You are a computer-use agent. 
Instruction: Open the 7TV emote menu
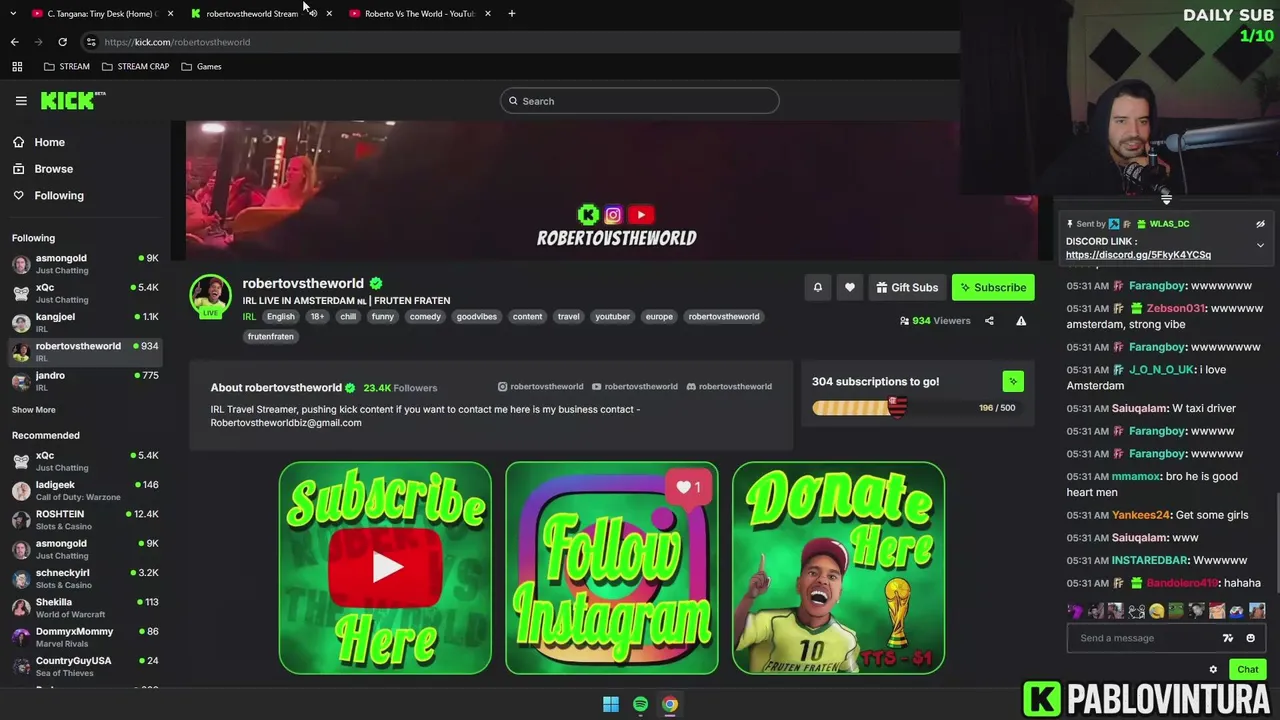pyautogui.click(x=1228, y=638)
